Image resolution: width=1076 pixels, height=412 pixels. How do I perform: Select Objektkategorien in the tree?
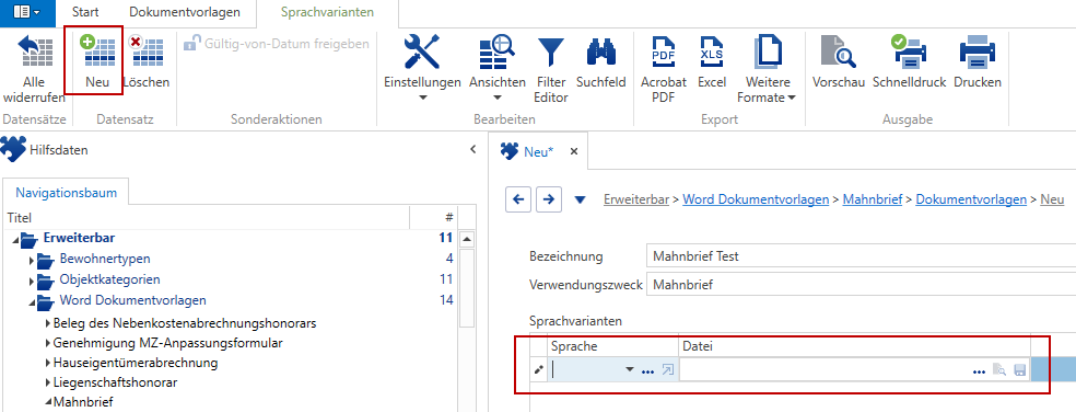click(x=110, y=279)
